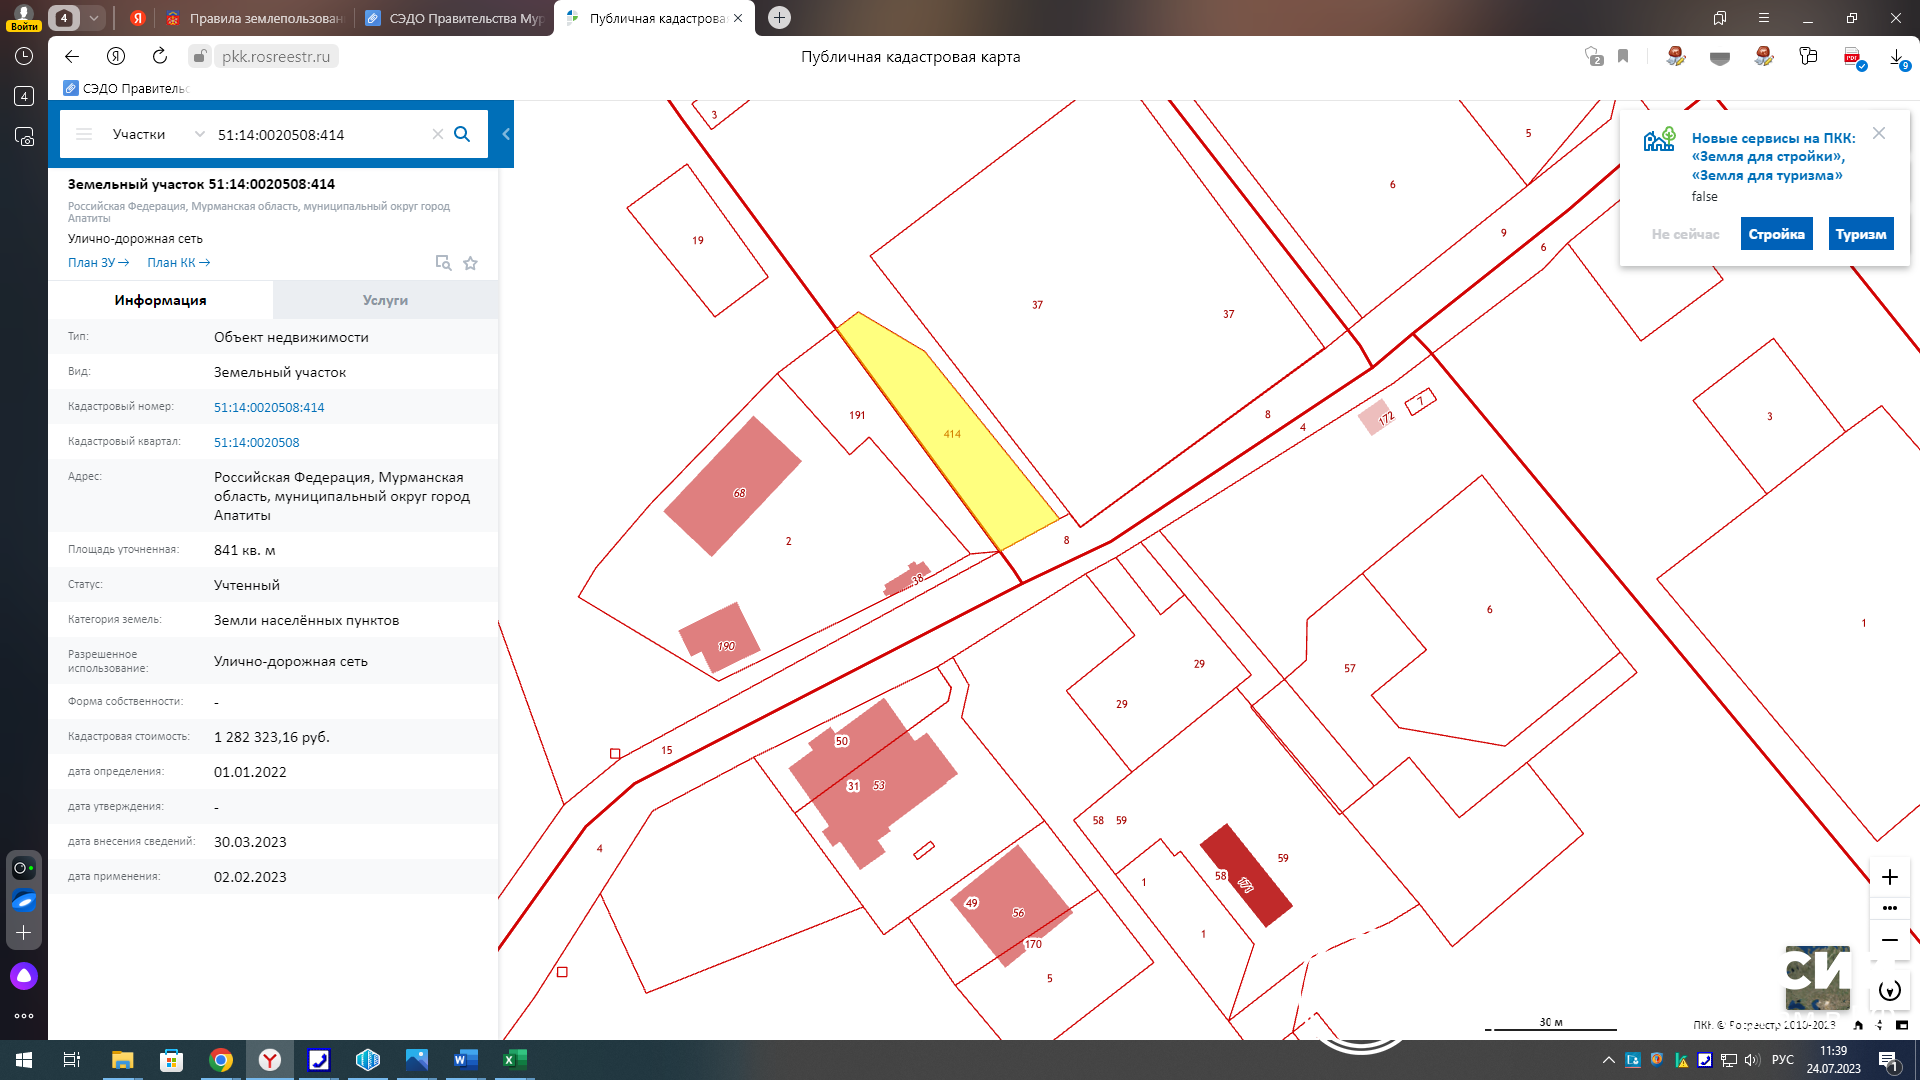The width and height of the screenshot is (1920, 1080).
Task: Click the geolocation compass button
Action: click(1889, 990)
